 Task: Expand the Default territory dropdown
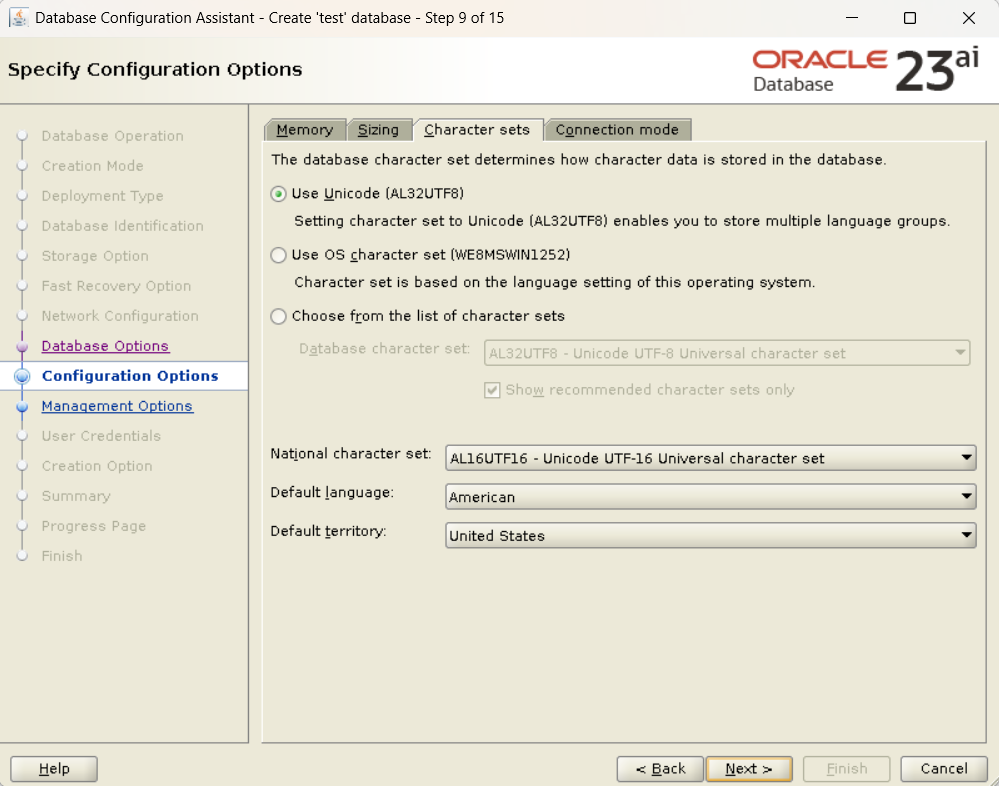coord(710,536)
